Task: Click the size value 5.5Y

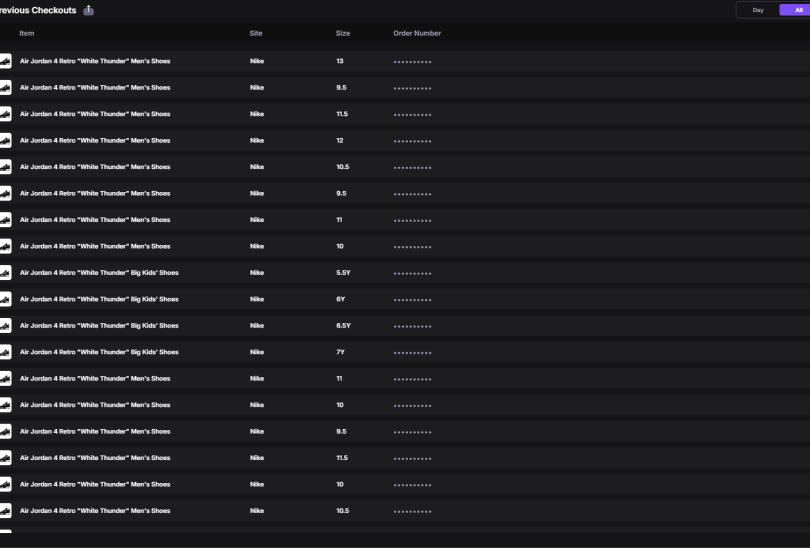Action: [x=343, y=273]
